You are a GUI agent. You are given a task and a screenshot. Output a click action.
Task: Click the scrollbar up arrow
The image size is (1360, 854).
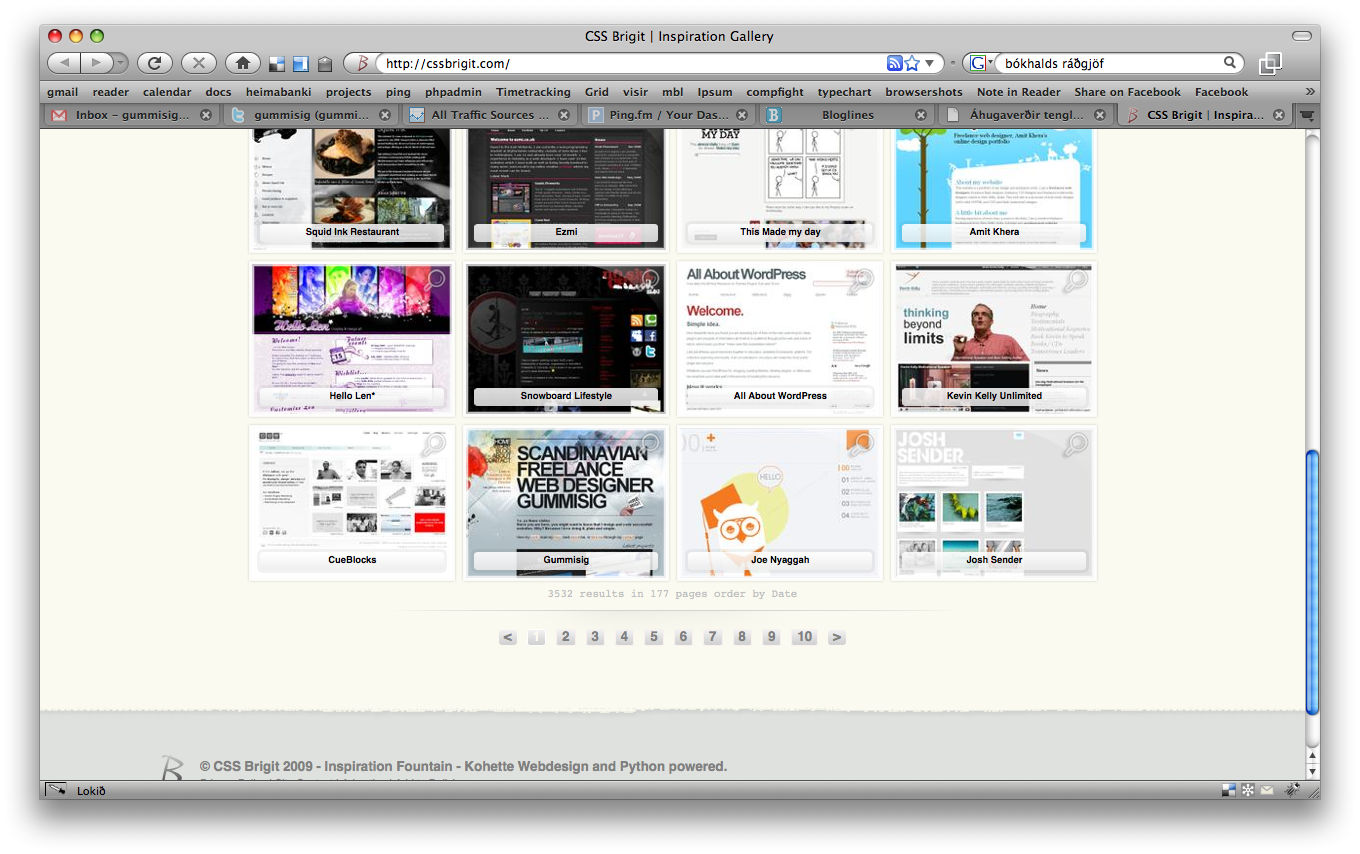(1313, 755)
